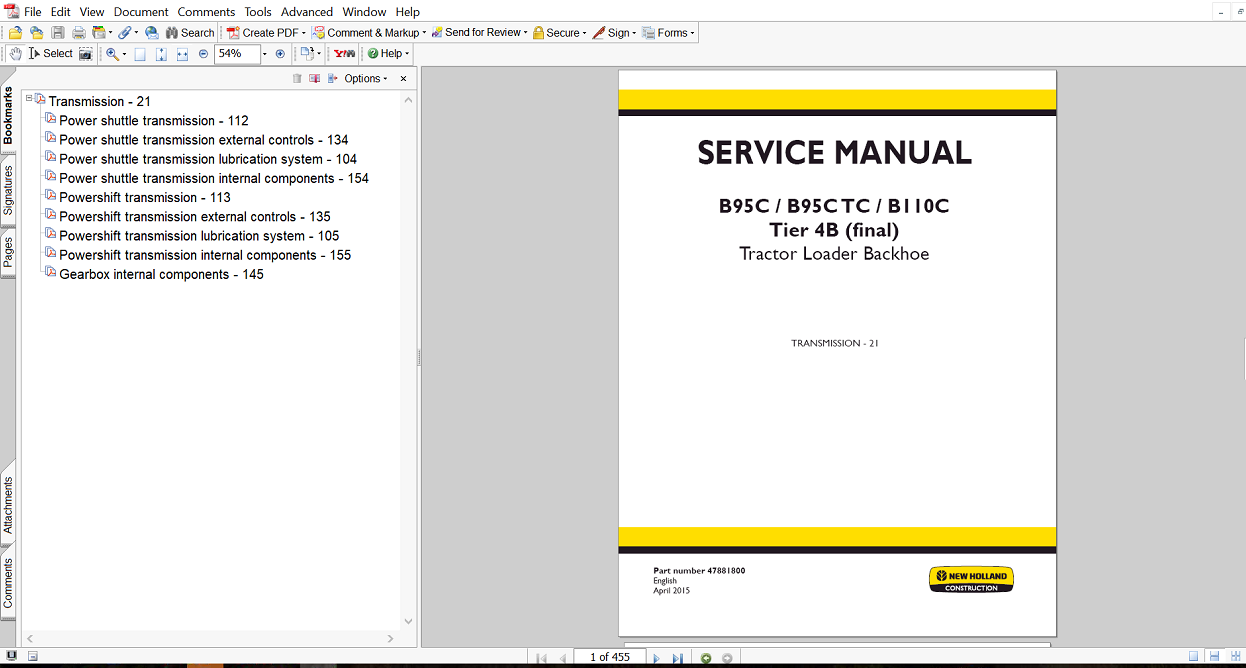Image resolution: width=1246 pixels, height=668 pixels.
Task: Open the Document menu
Action: coord(140,11)
